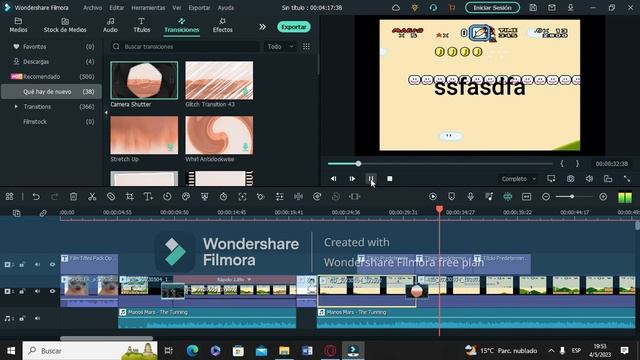
Task: Open the multi-track layout icon
Action: pyautogui.click(x=9, y=197)
